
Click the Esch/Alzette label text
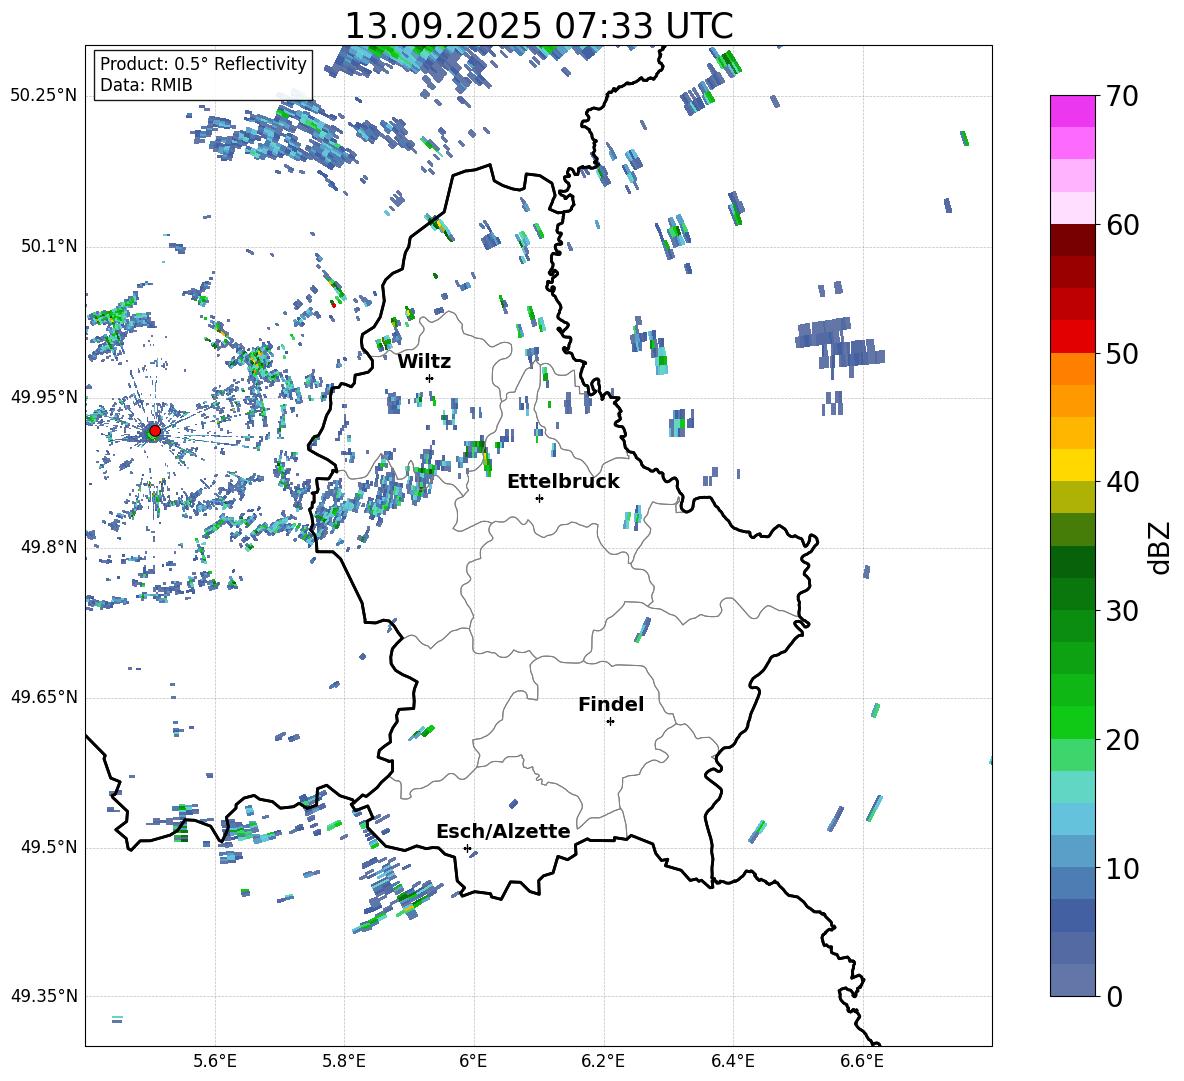click(503, 831)
